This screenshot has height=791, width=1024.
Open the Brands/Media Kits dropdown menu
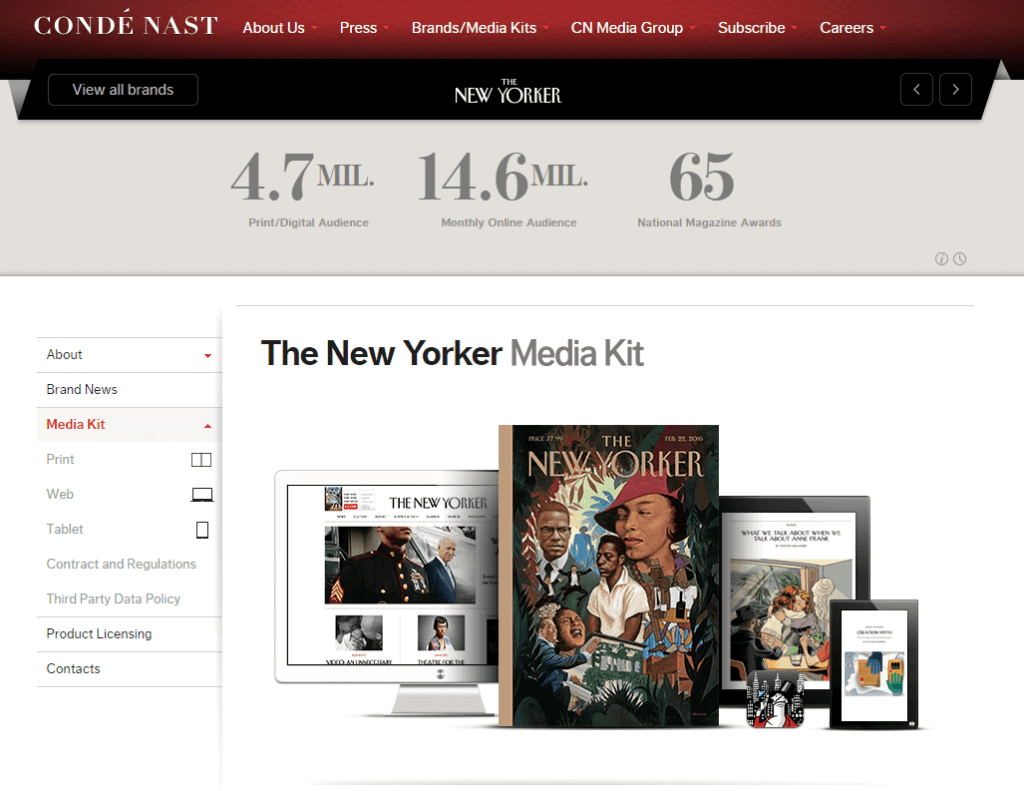[480, 27]
